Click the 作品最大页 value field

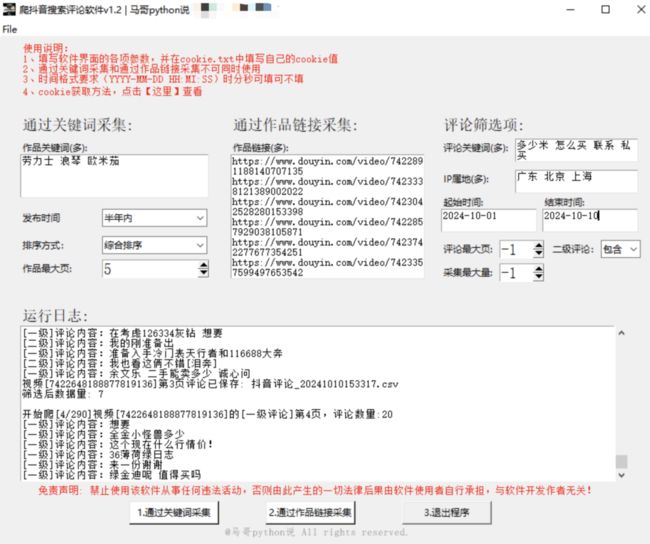[150, 269]
